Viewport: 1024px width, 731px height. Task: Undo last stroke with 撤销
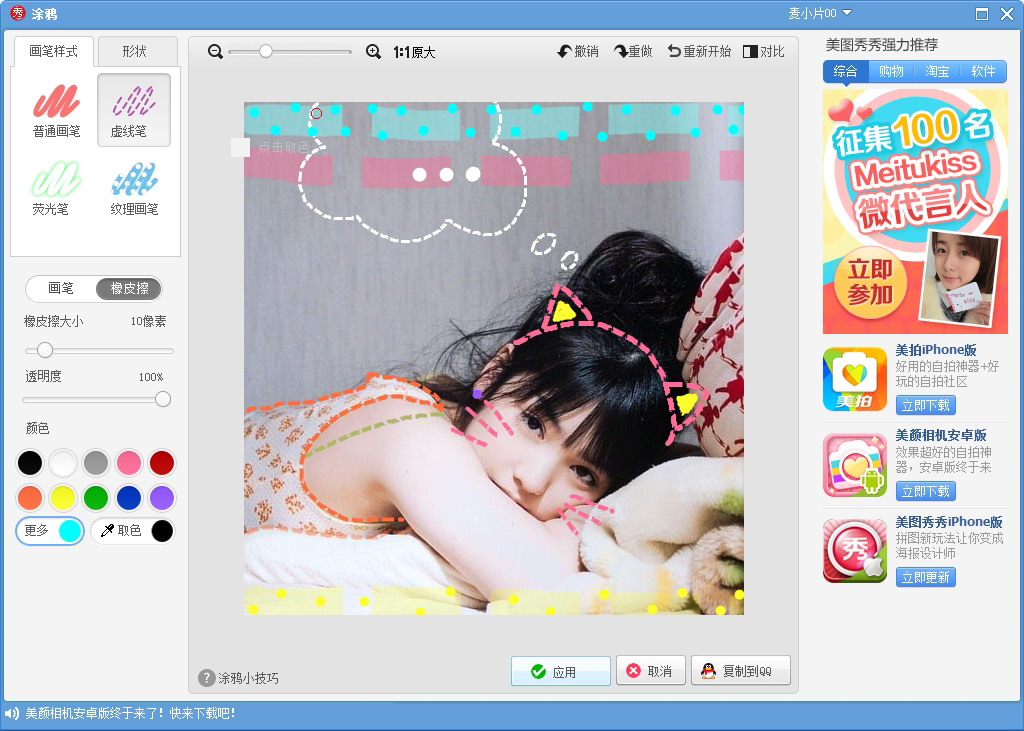[x=578, y=51]
